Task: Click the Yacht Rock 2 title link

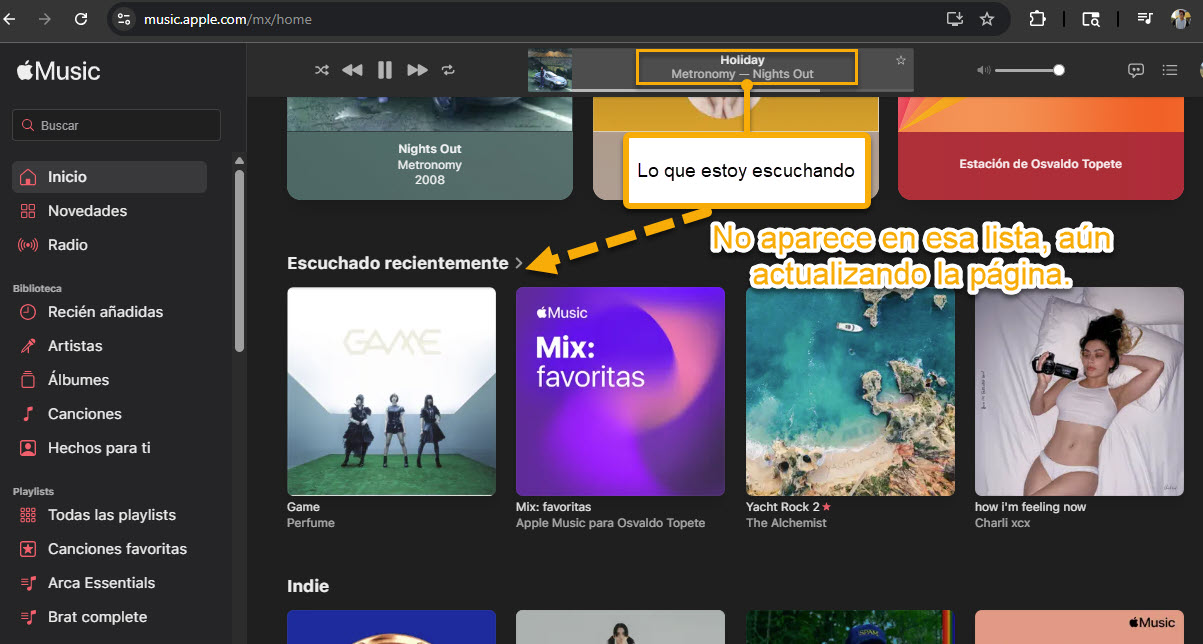Action: click(x=783, y=507)
